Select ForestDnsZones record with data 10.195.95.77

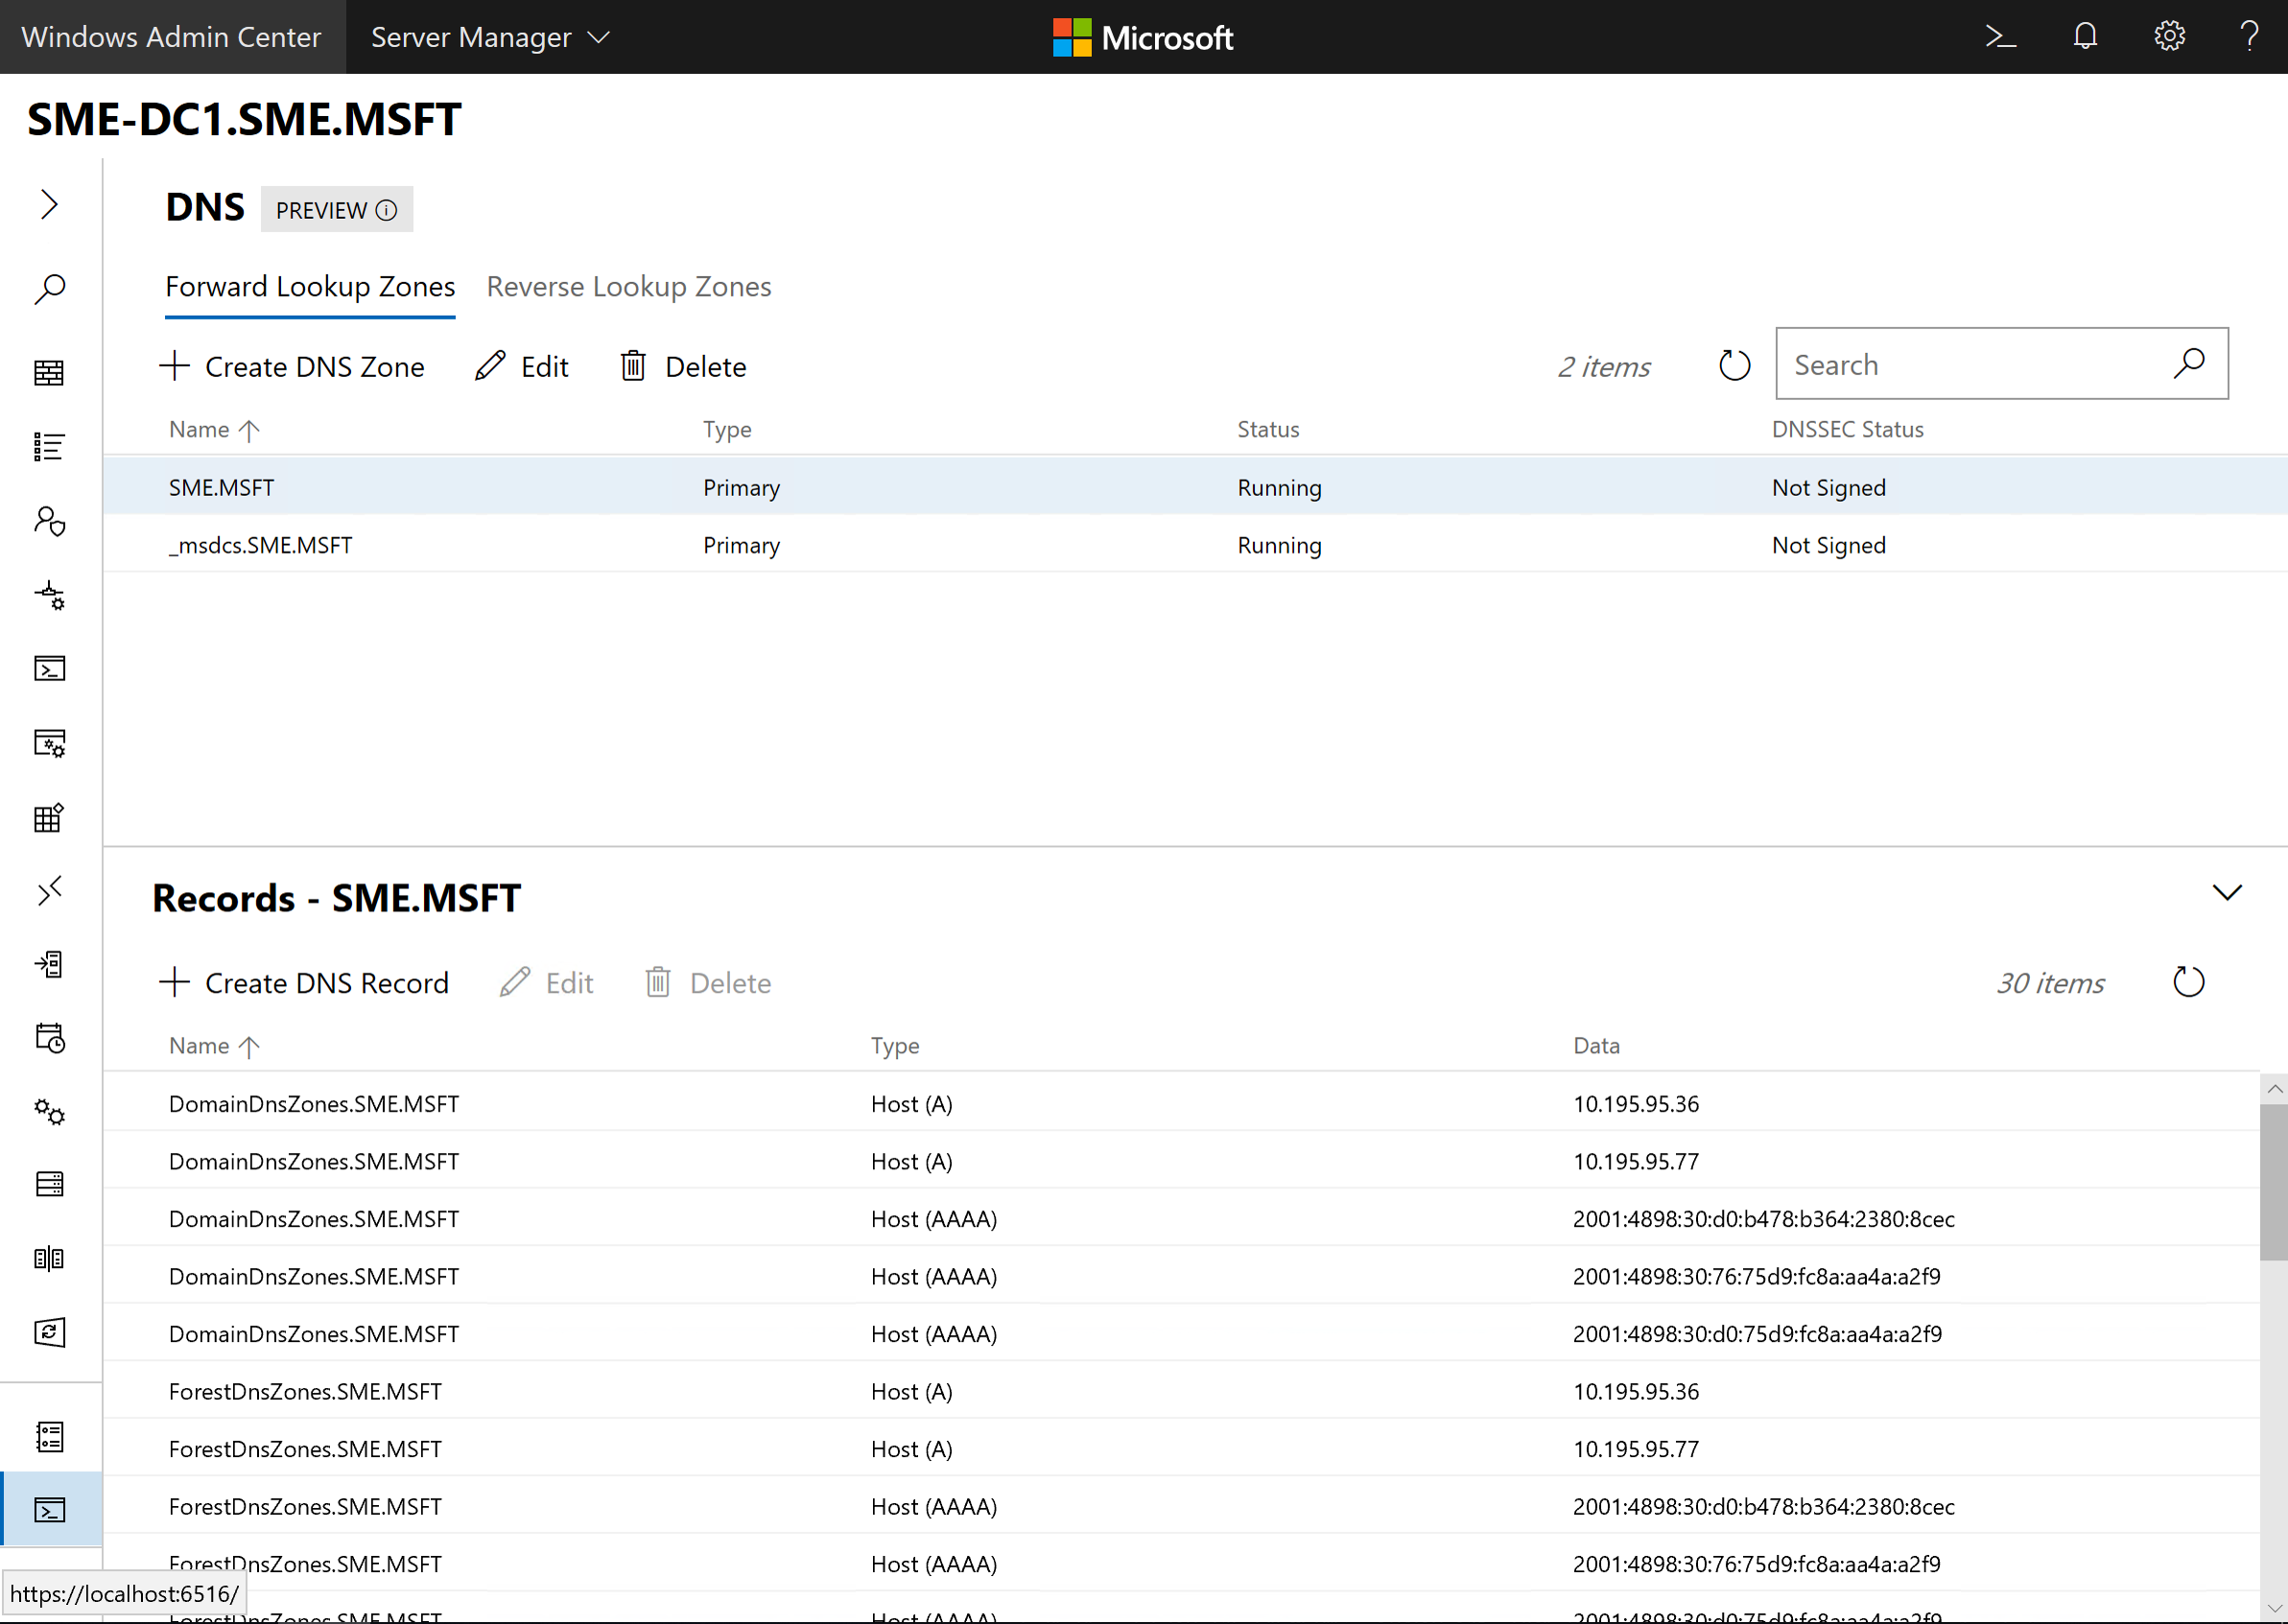click(x=1181, y=1448)
